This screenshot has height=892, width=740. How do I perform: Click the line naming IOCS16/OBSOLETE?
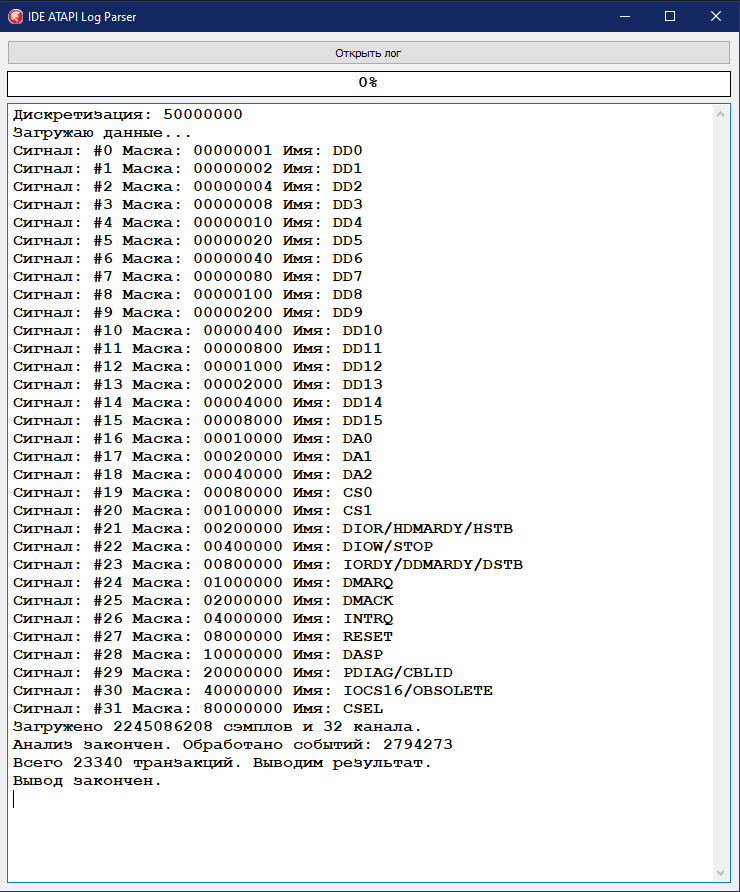[x=253, y=691]
